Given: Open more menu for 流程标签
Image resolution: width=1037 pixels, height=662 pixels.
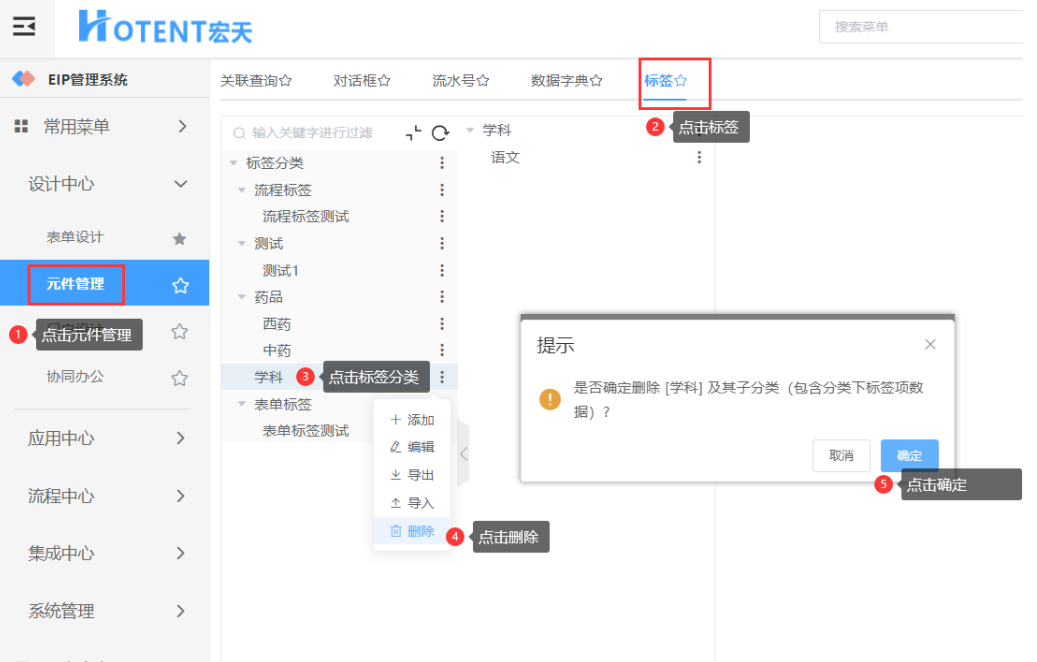Looking at the screenshot, I should click(x=442, y=190).
